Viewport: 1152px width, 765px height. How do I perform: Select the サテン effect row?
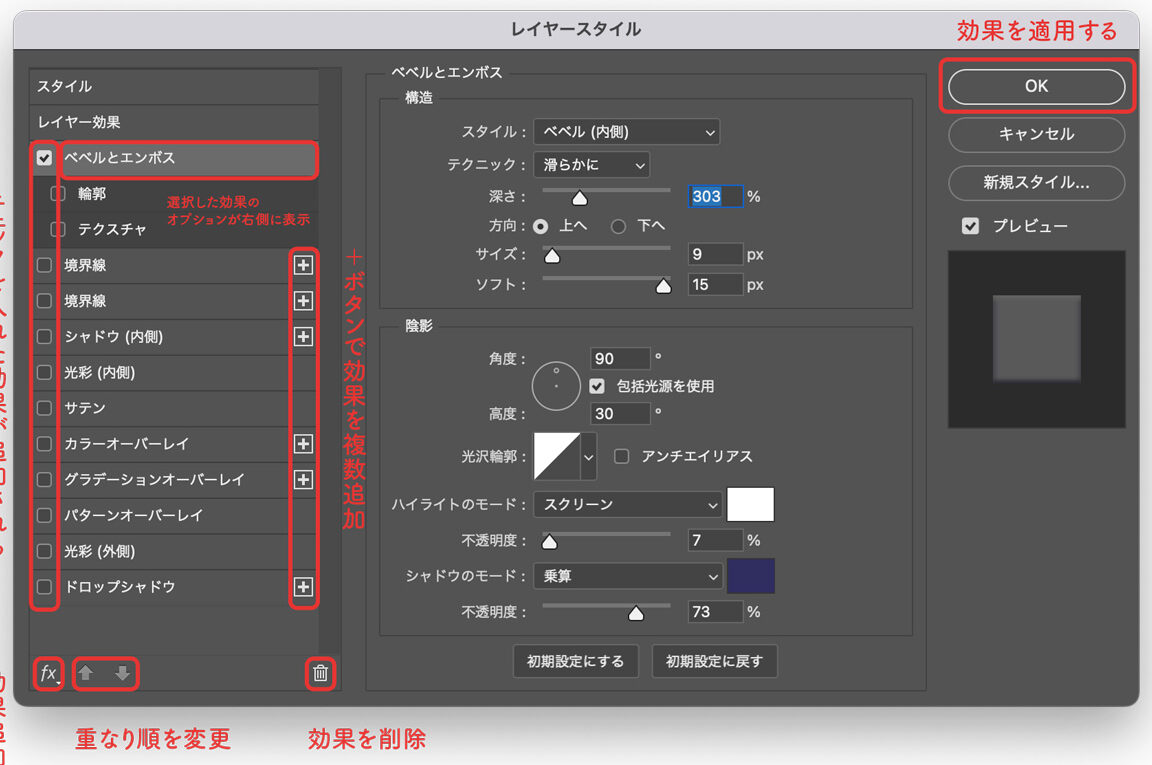174,408
